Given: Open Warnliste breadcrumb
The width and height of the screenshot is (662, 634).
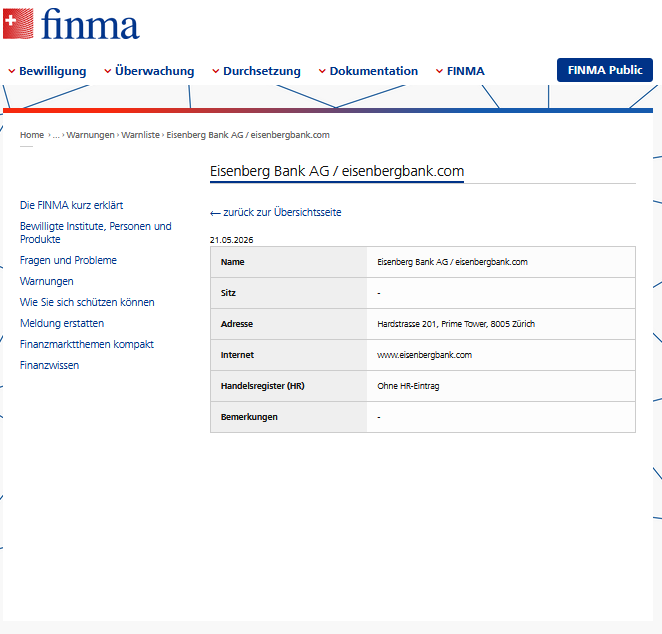Looking at the screenshot, I should (x=140, y=135).
